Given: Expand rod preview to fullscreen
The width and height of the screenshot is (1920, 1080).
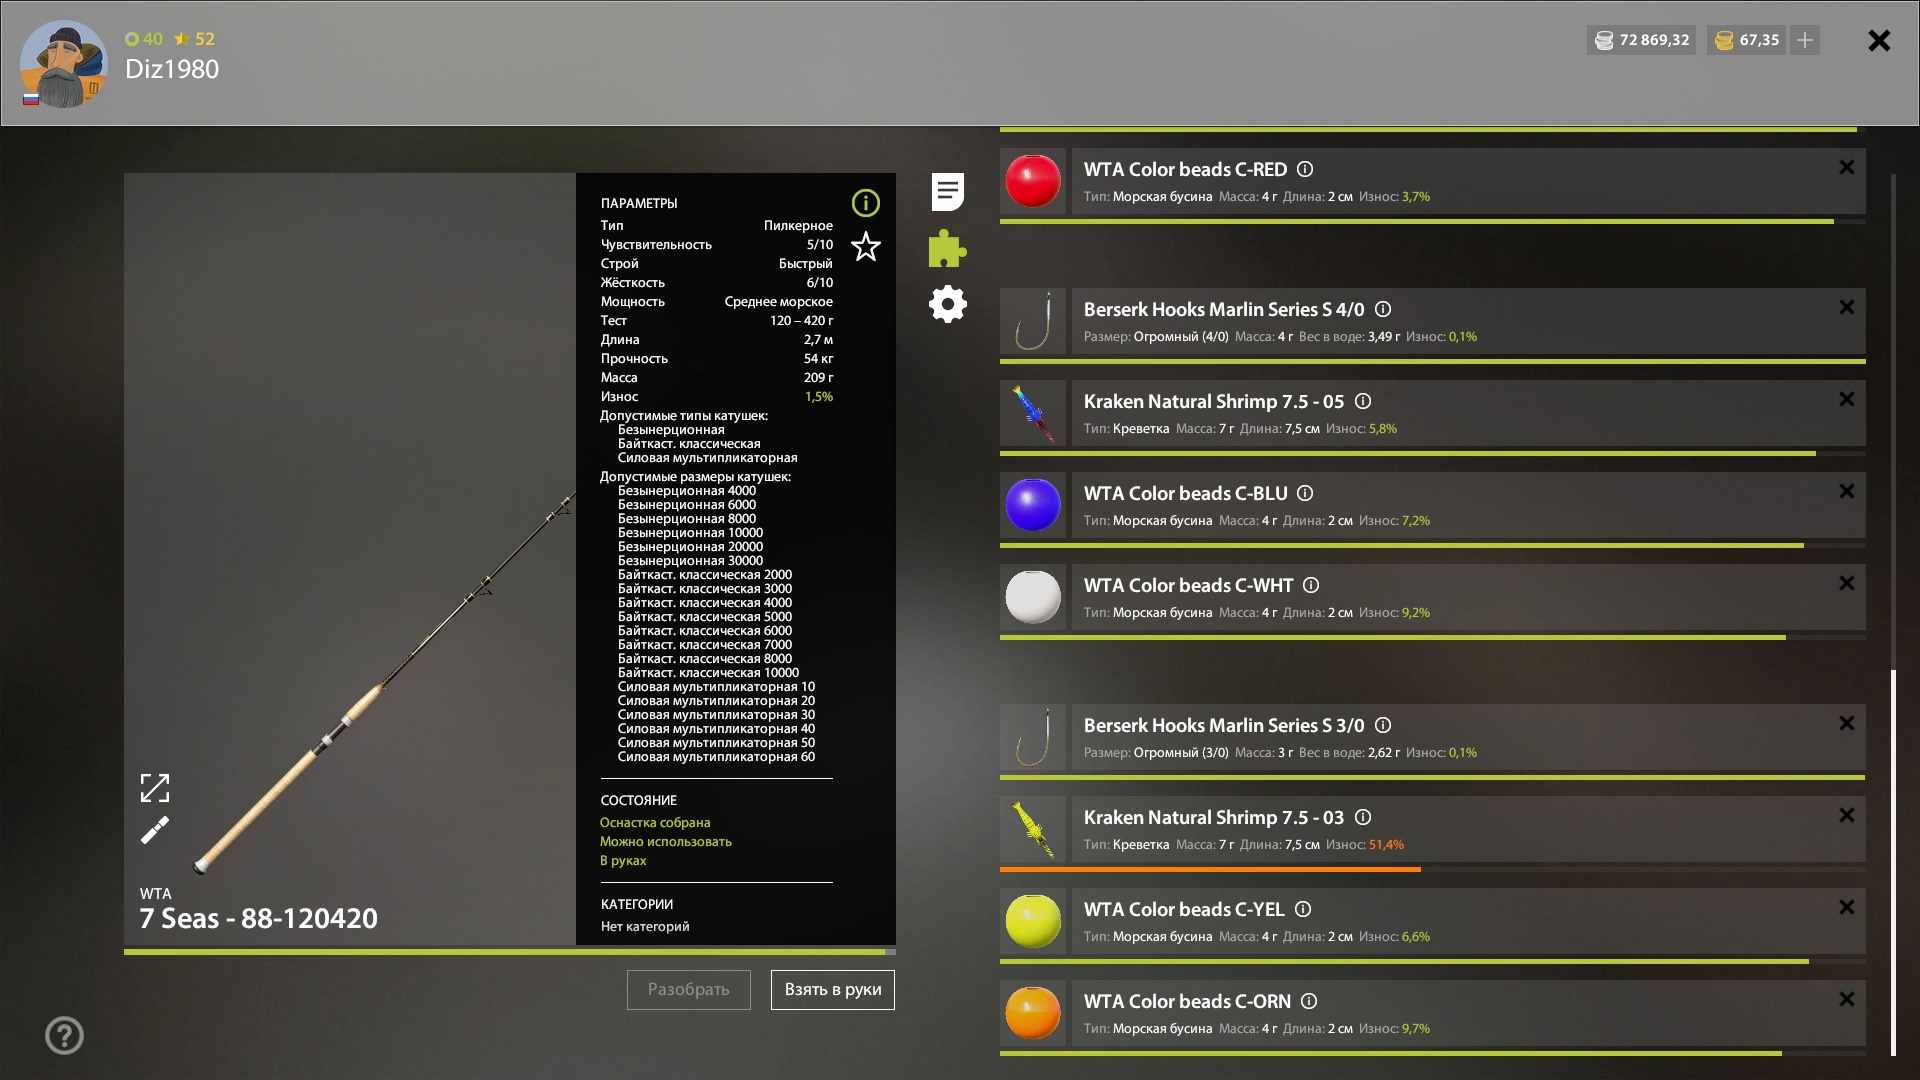Looking at the screenshot, I should click(x=155, y=788).
